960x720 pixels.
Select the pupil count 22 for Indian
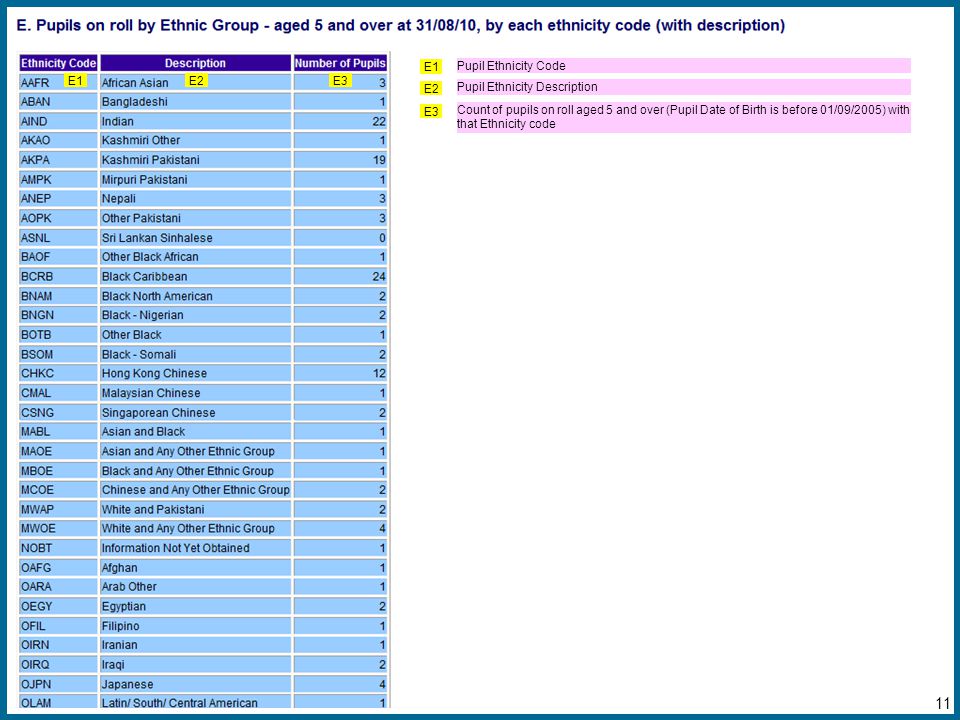340,121
